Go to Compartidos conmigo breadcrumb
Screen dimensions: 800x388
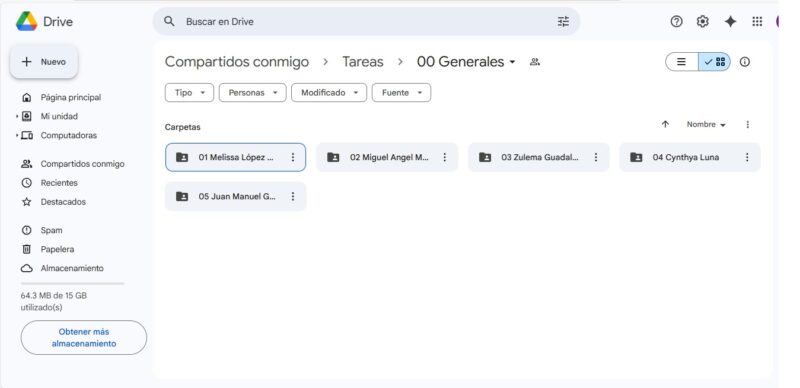pos(237,62)
